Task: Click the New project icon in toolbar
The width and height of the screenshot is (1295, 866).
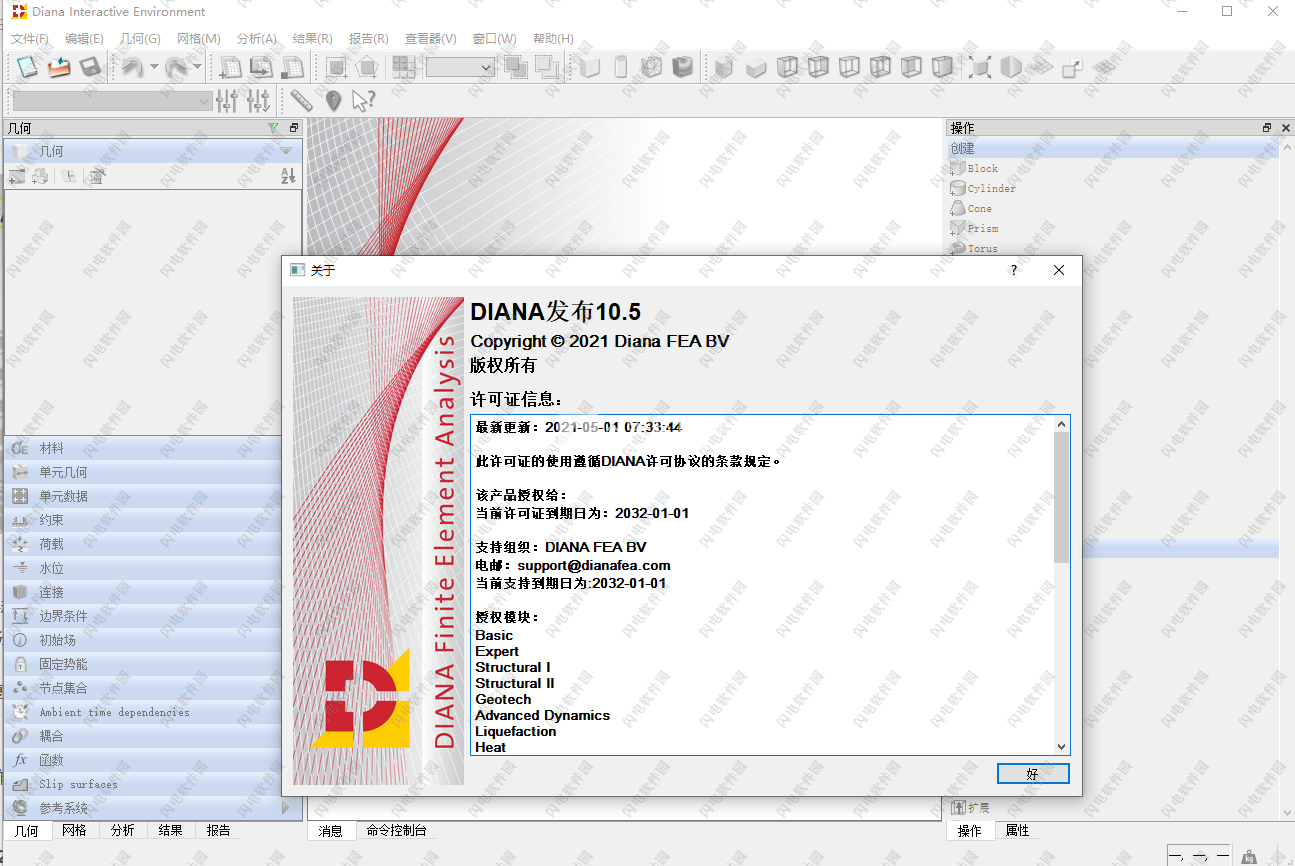Action: 27,67
